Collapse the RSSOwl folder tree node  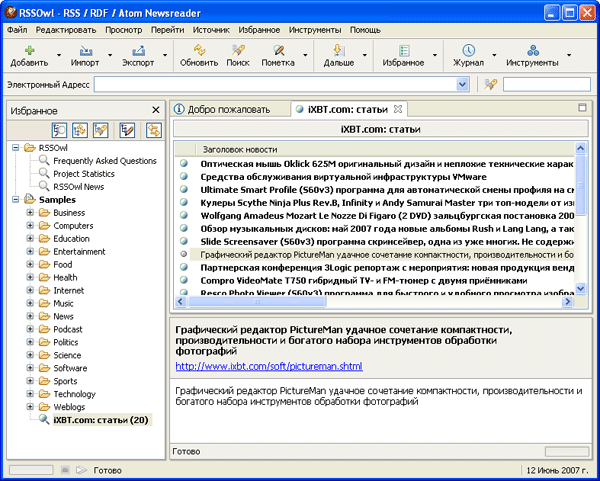point(15,148)
